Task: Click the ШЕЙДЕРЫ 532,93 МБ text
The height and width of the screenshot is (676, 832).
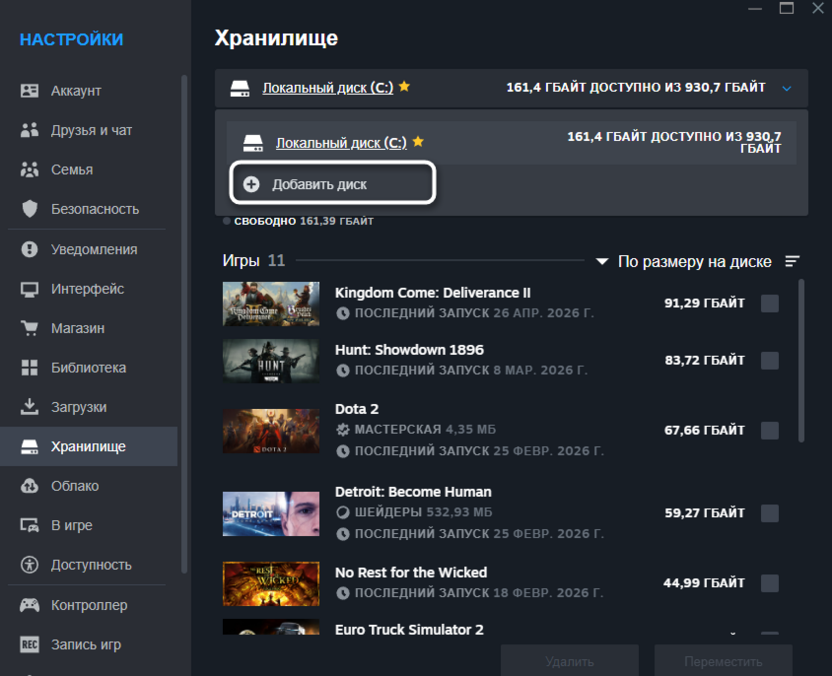Action: [423, 512]
